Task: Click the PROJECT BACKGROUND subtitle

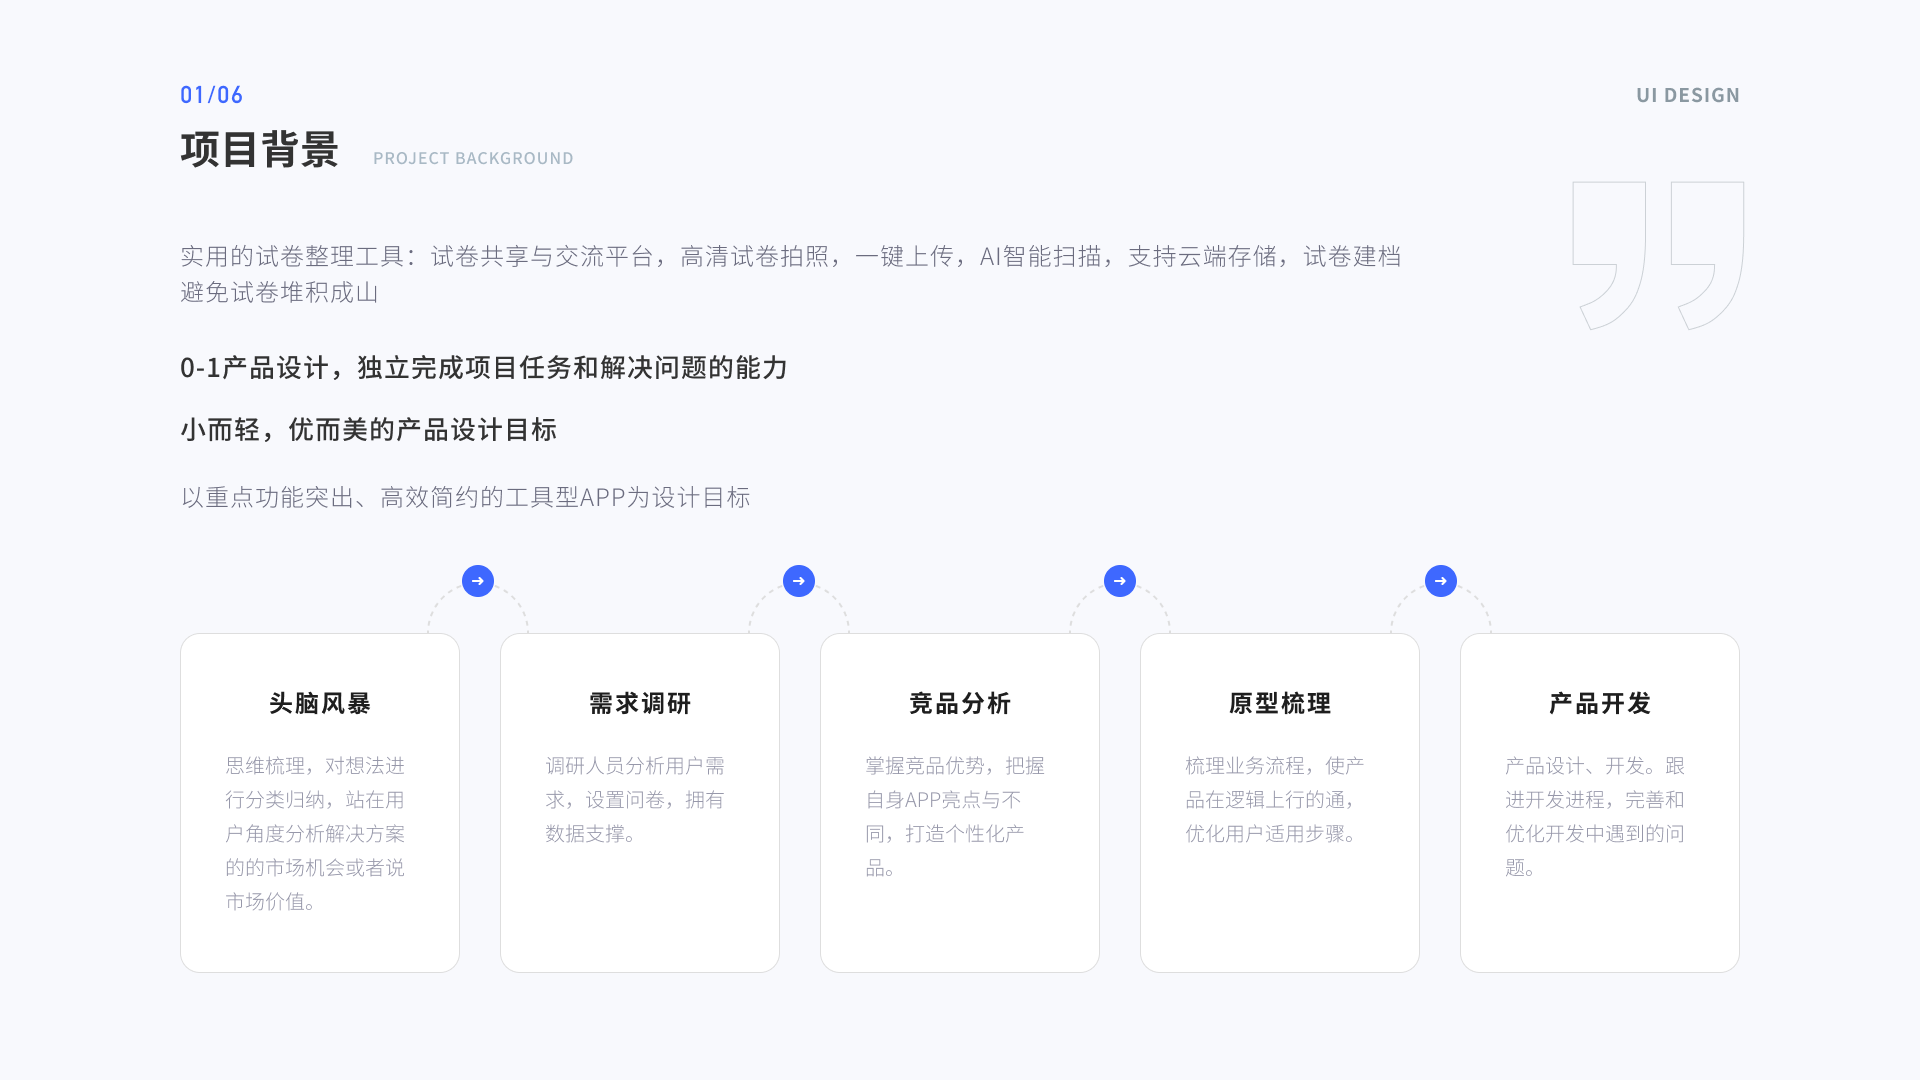Action: click(473, 158)
